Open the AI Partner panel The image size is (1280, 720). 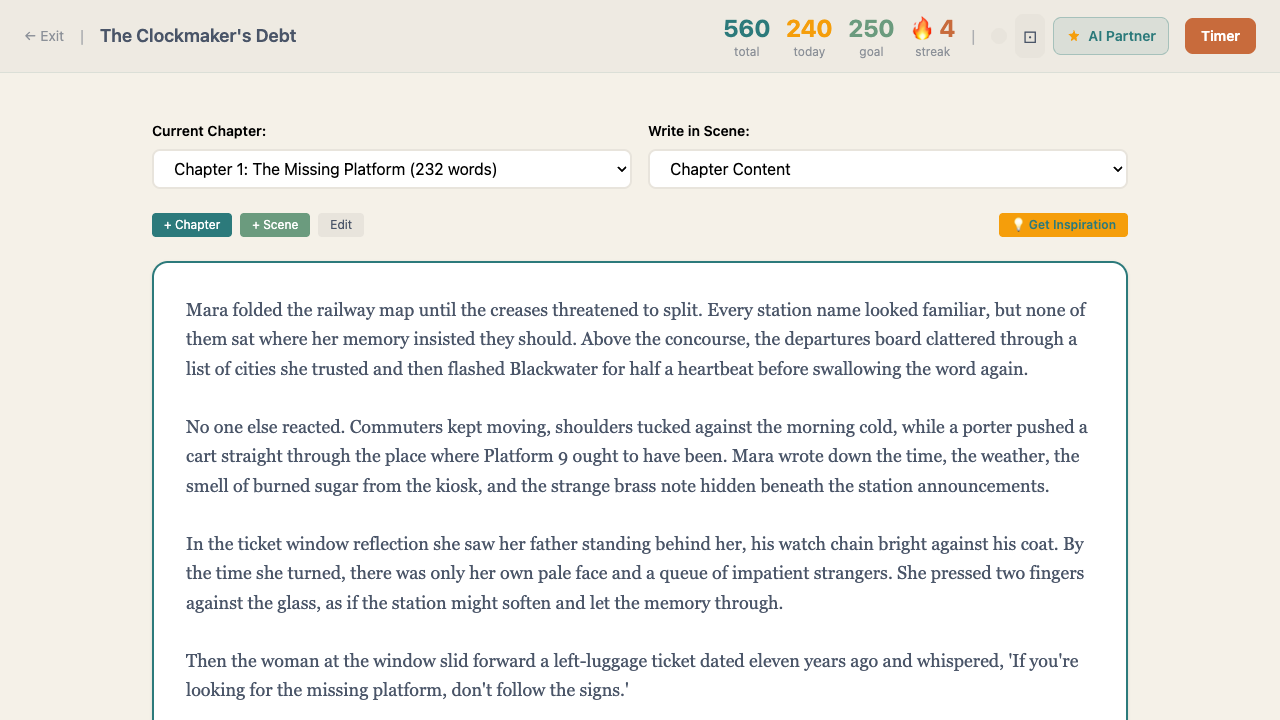click(1111, 35)
